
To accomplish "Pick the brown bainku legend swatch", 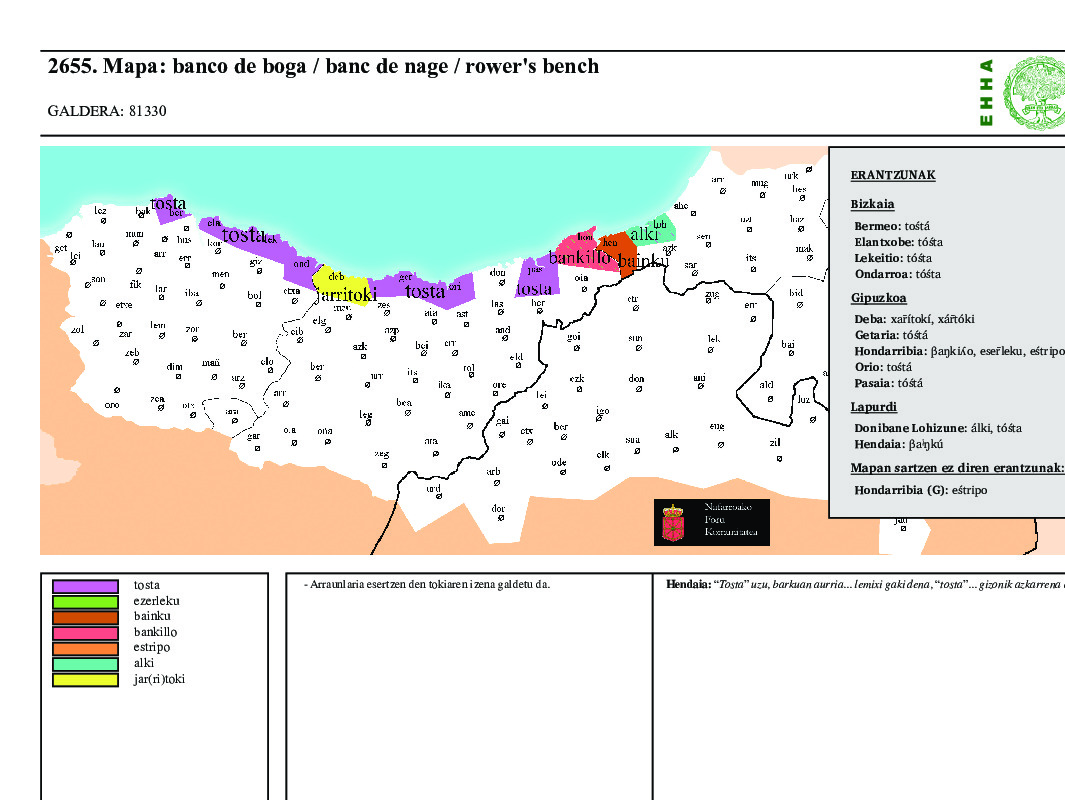I will point(85,617).
